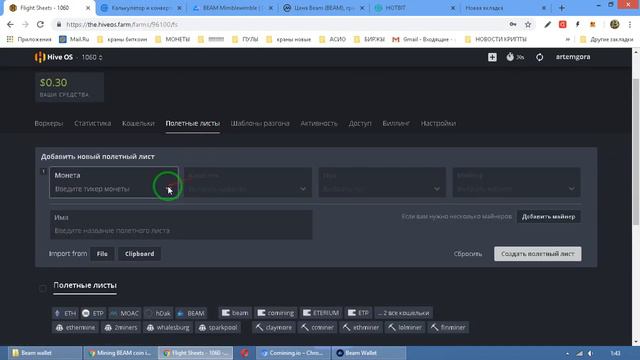
Task: Switch to the Кошельки tab
Action: [138, 123]
